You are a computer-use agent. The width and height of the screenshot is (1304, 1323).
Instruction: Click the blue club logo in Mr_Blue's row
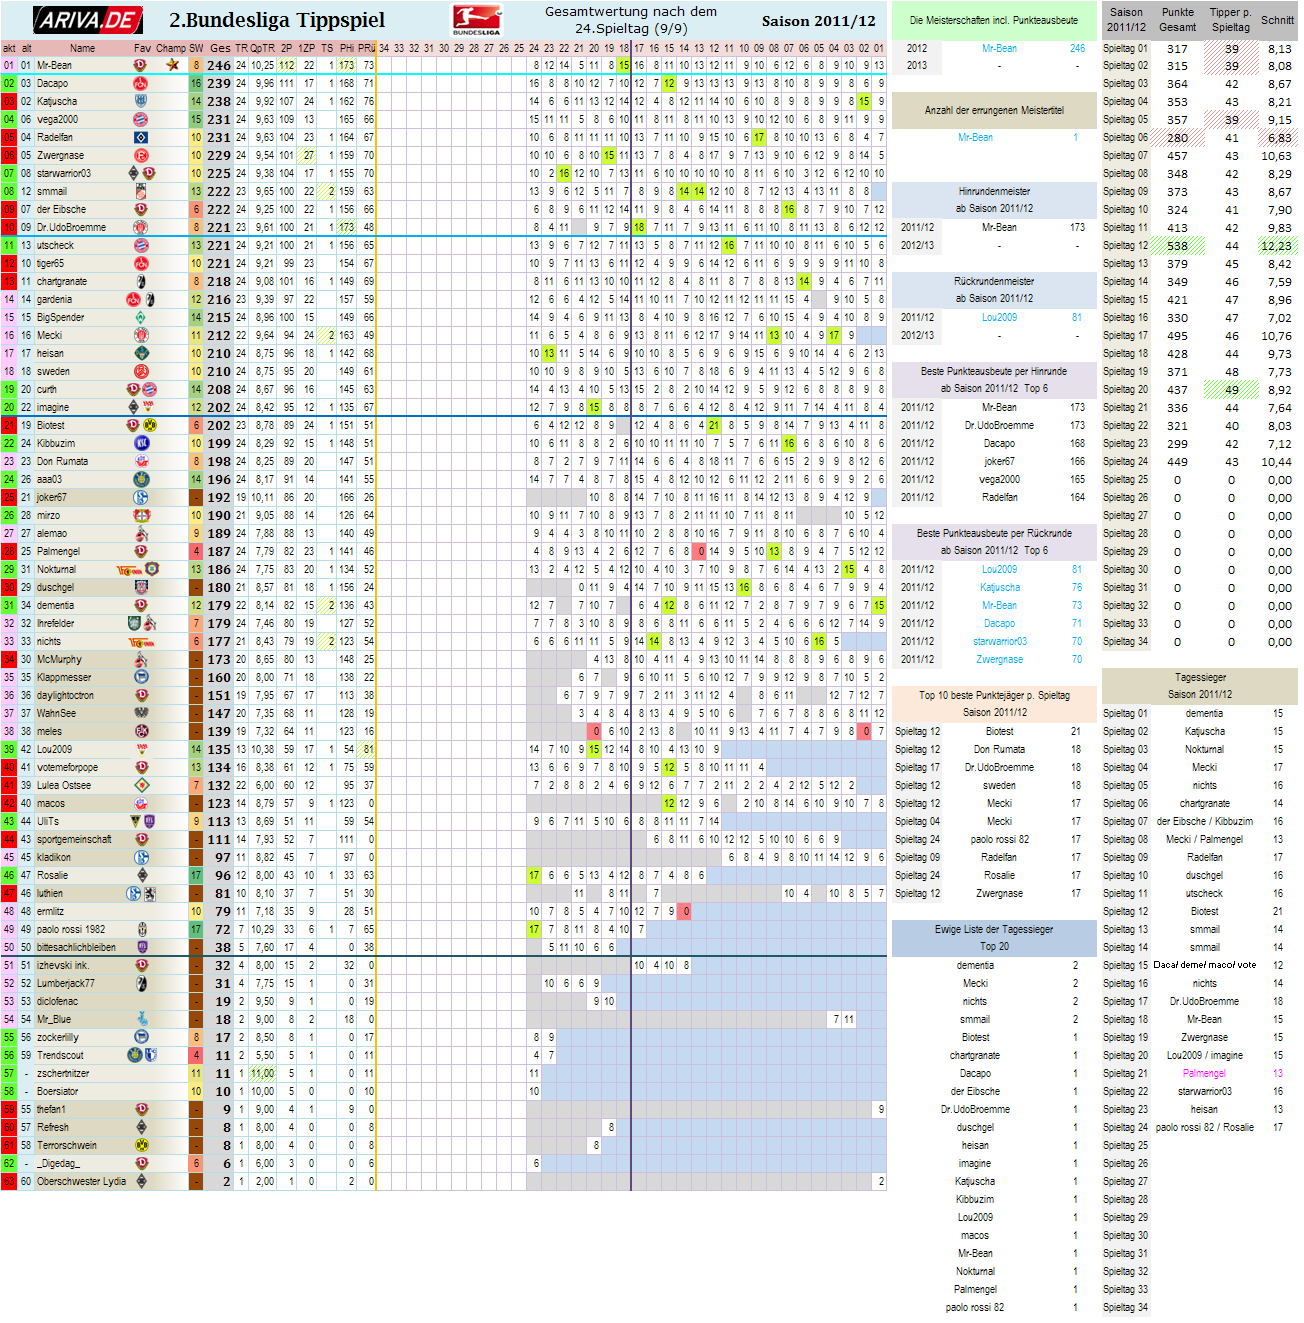pyautogui.click(x=140, y=1019)
